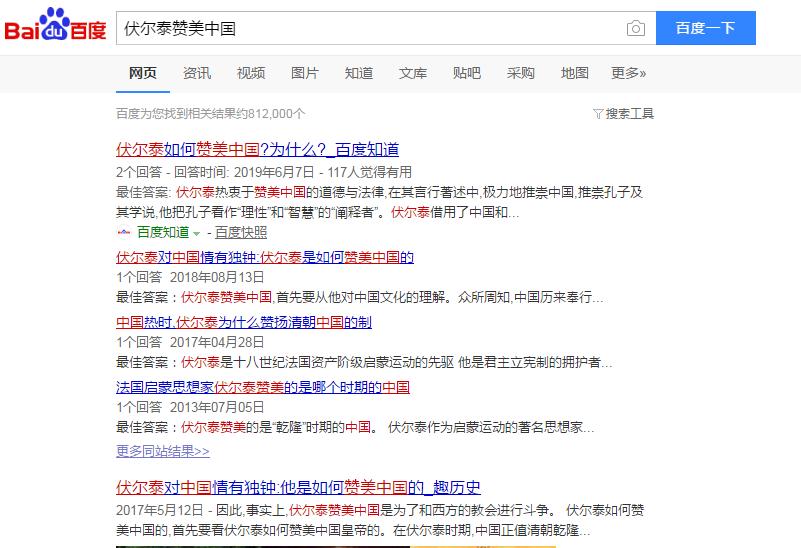Go to the 贴吧 tab

coord(466,73)
